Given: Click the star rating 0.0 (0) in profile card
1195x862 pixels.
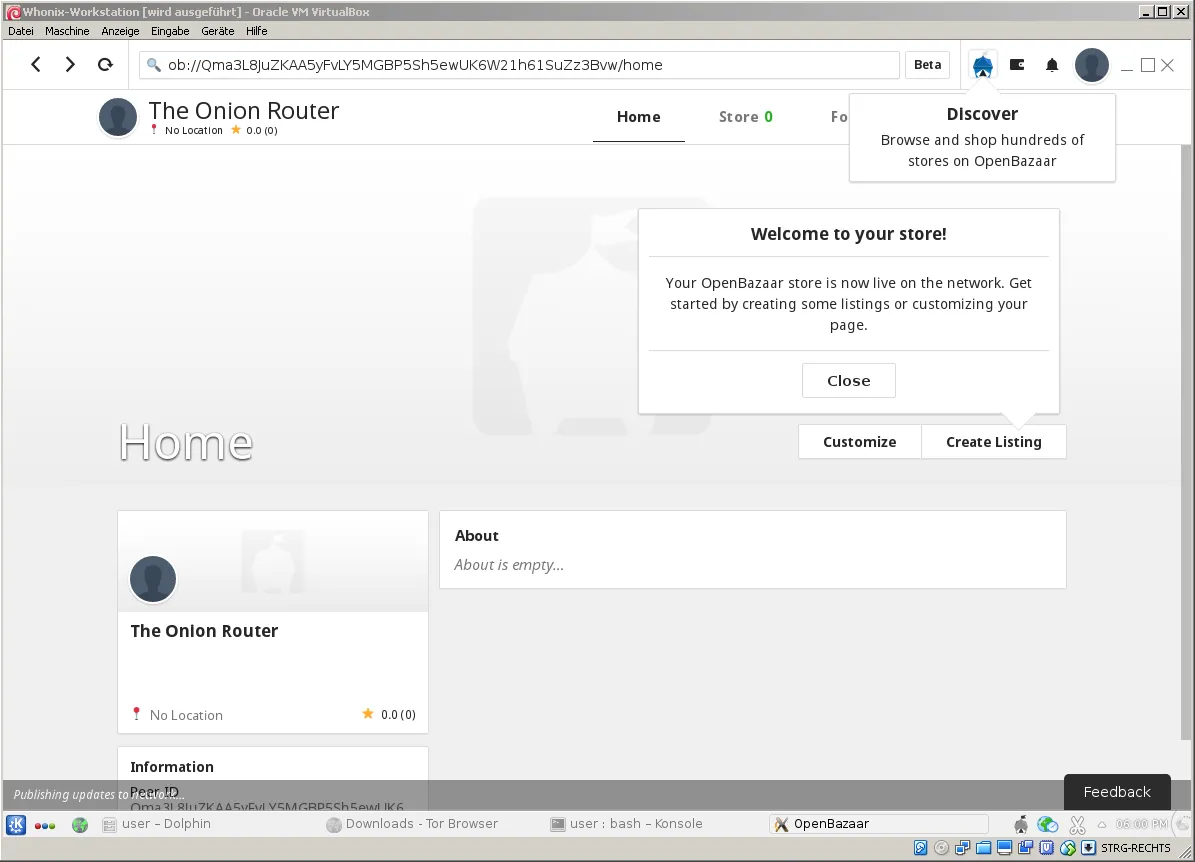Looking at the screenshot, I should [x=389, y=714].
